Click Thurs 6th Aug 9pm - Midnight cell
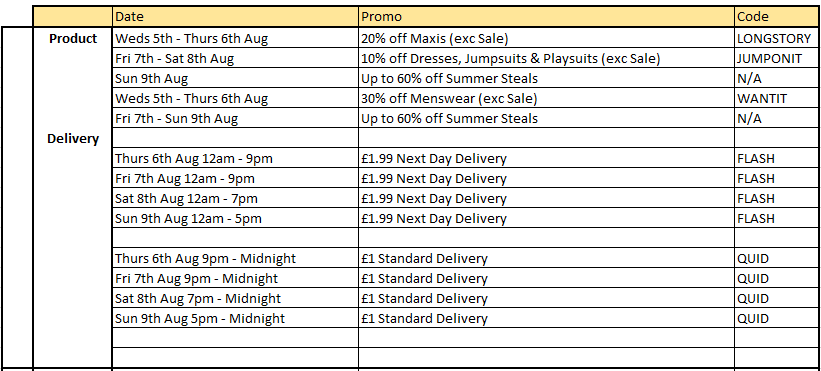This screenshot has height=371, width=821. (x=235, y=258)
